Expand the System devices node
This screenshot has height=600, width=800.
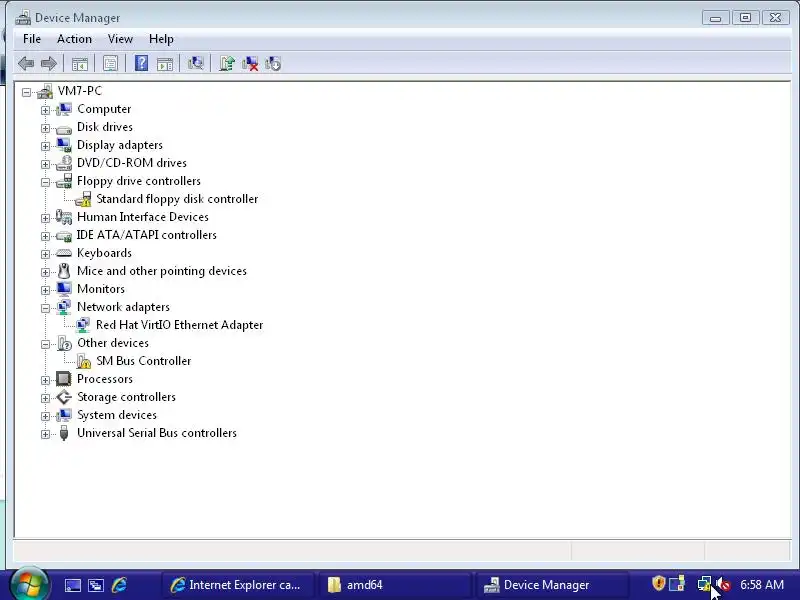(45, 416)
